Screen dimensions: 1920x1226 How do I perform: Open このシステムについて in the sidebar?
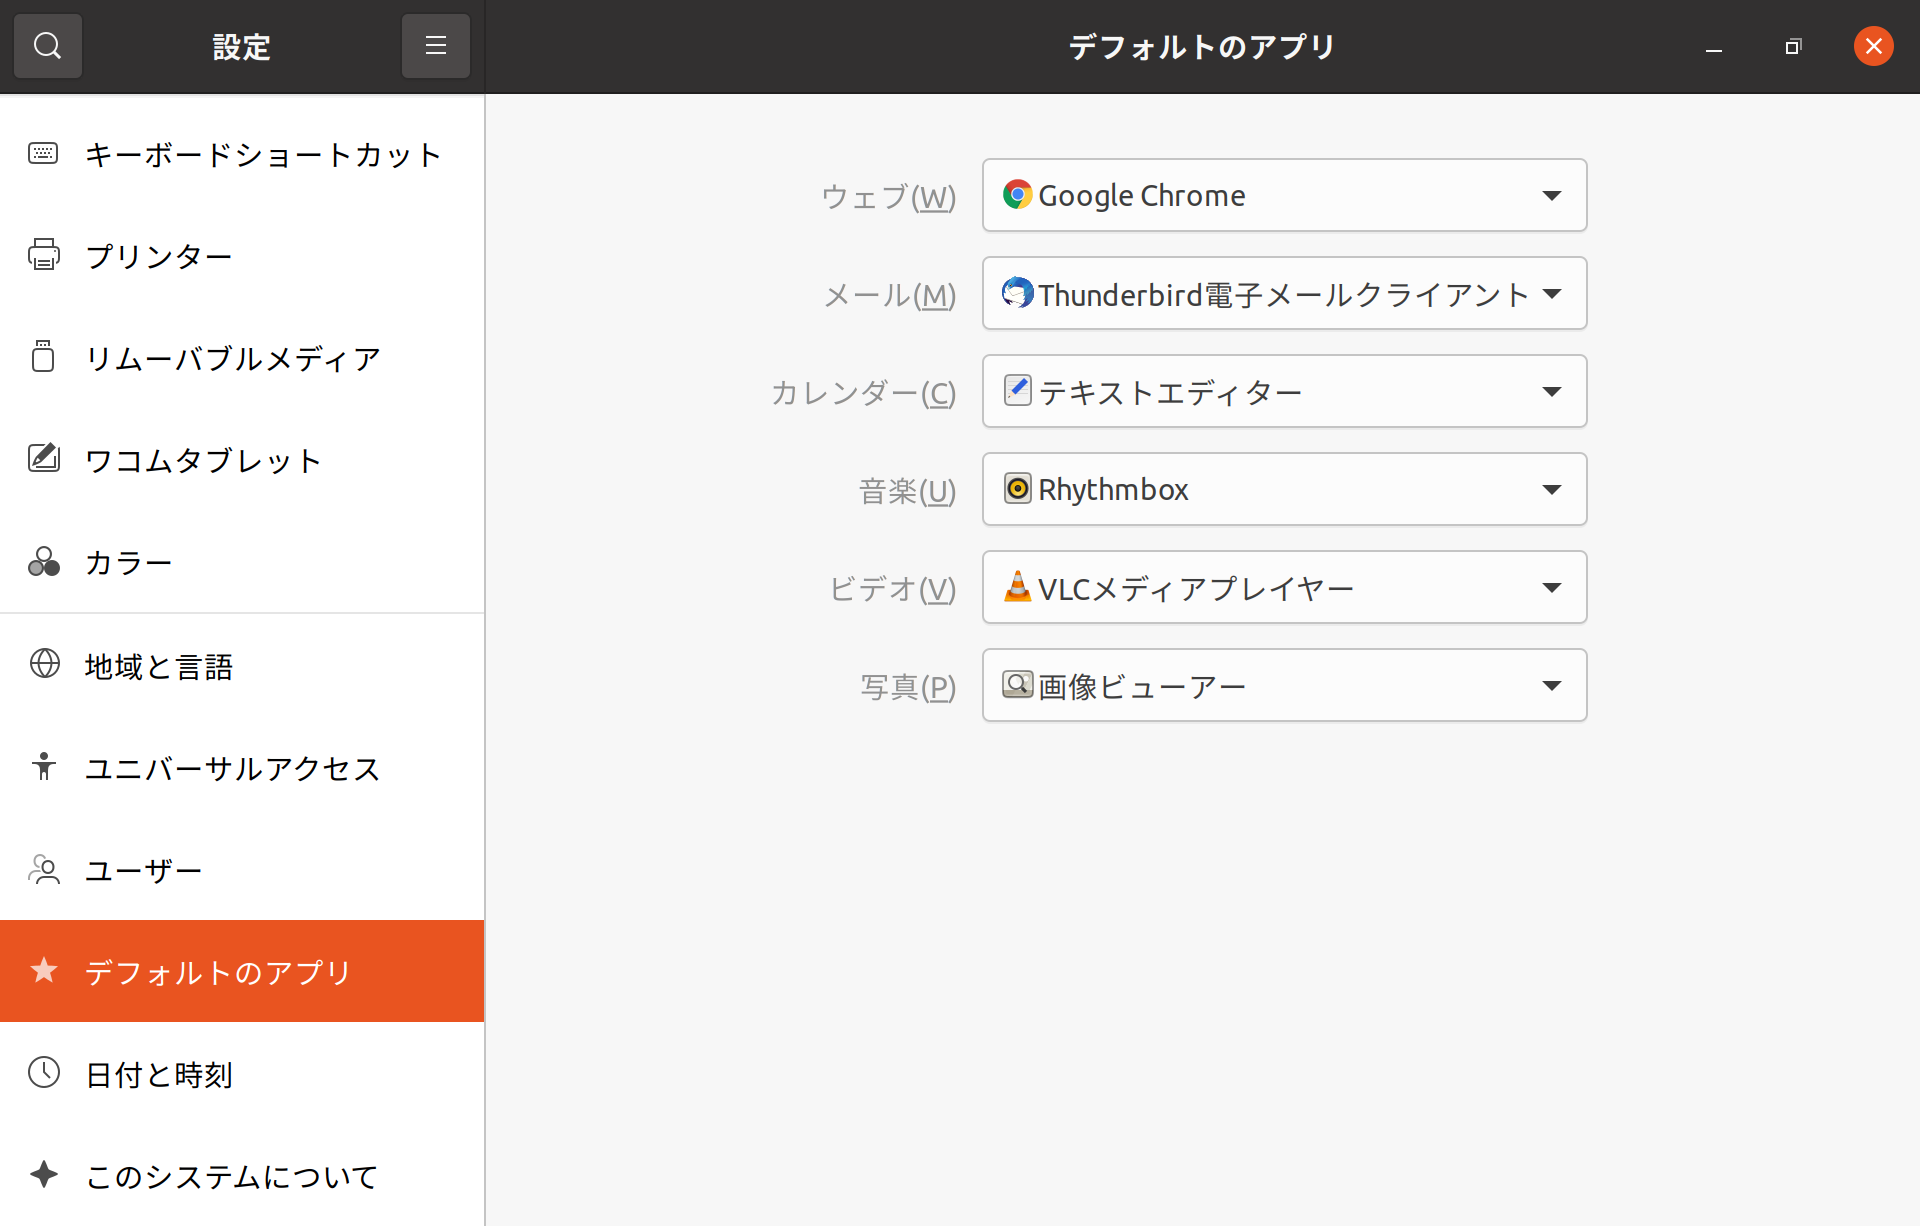pos(242,1176)
